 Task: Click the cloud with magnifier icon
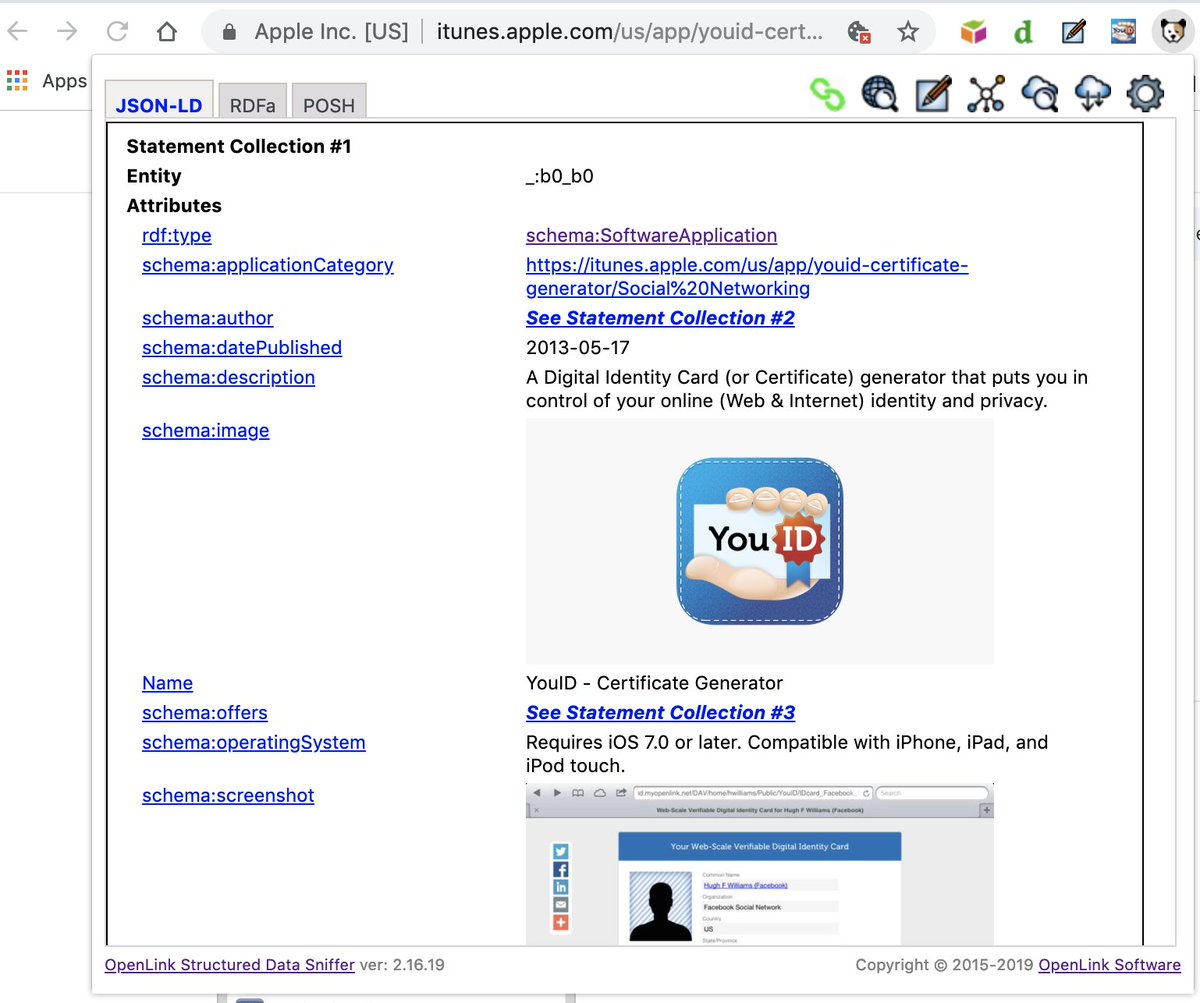[1039, 94]
